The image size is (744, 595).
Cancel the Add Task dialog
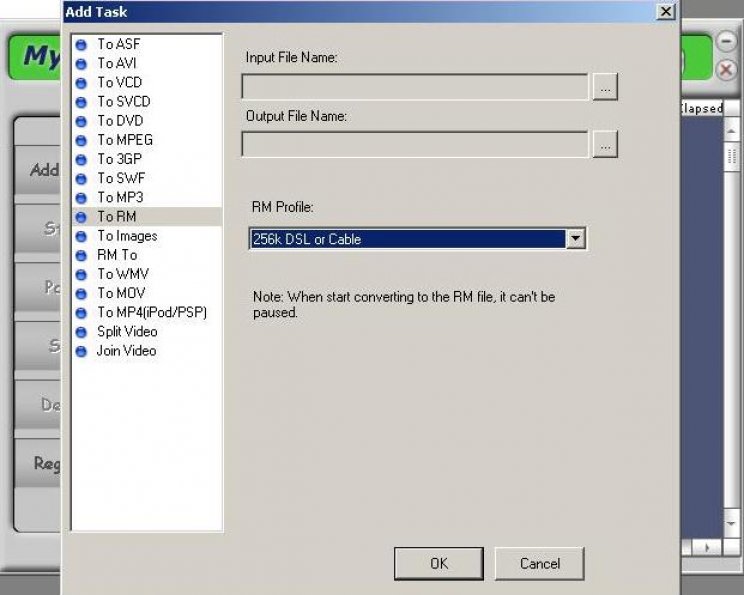tap(539, 564)
